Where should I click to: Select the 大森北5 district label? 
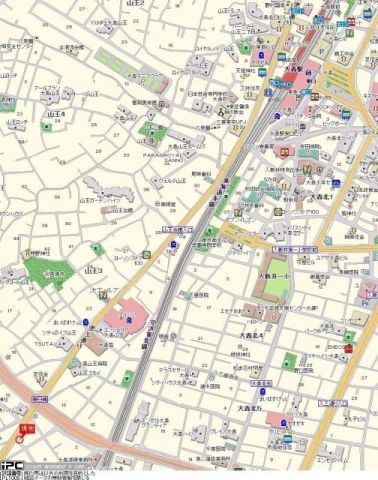click(x=250, y=408)
